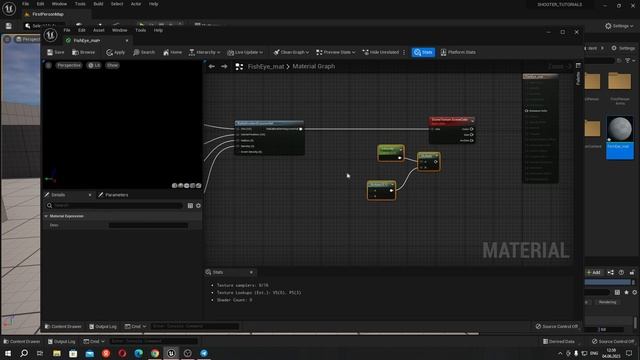640x360 pixels.
Task: Save the FishEye_mat material
Action: click(56, 52)
